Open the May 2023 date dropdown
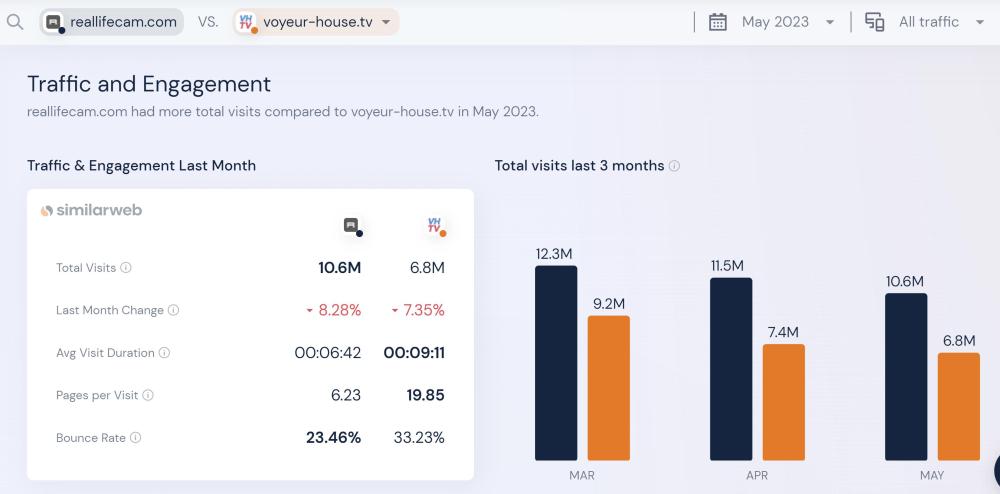 (787, 22)
